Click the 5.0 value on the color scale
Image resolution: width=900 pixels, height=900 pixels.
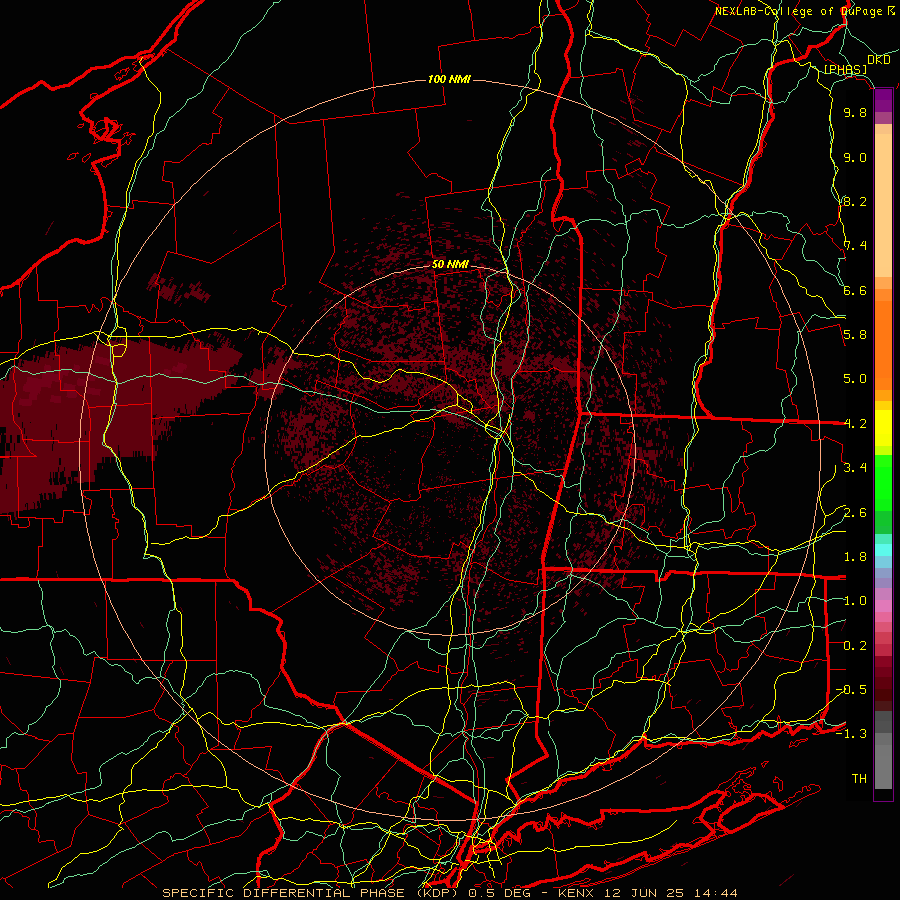click(855, 379)
